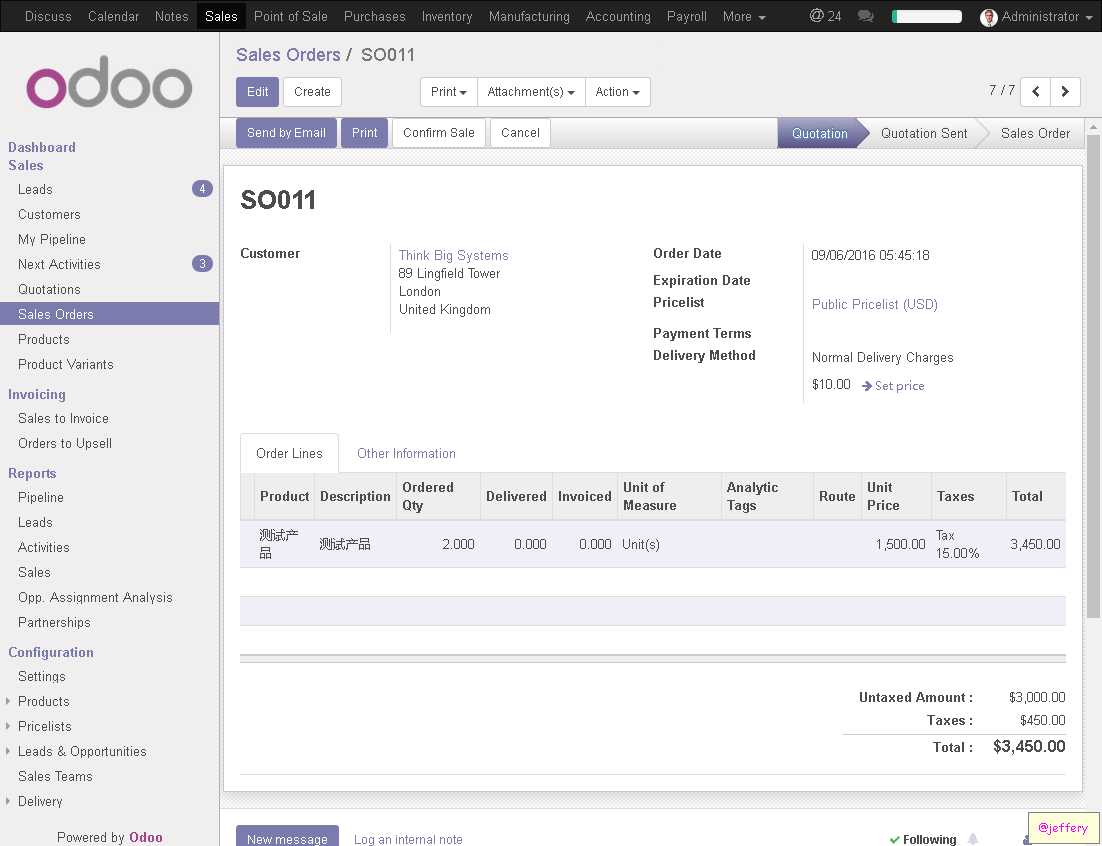Click the order line Unit Price 1,500.00
The image size is (1102, 846).
[x=900, y=544]
